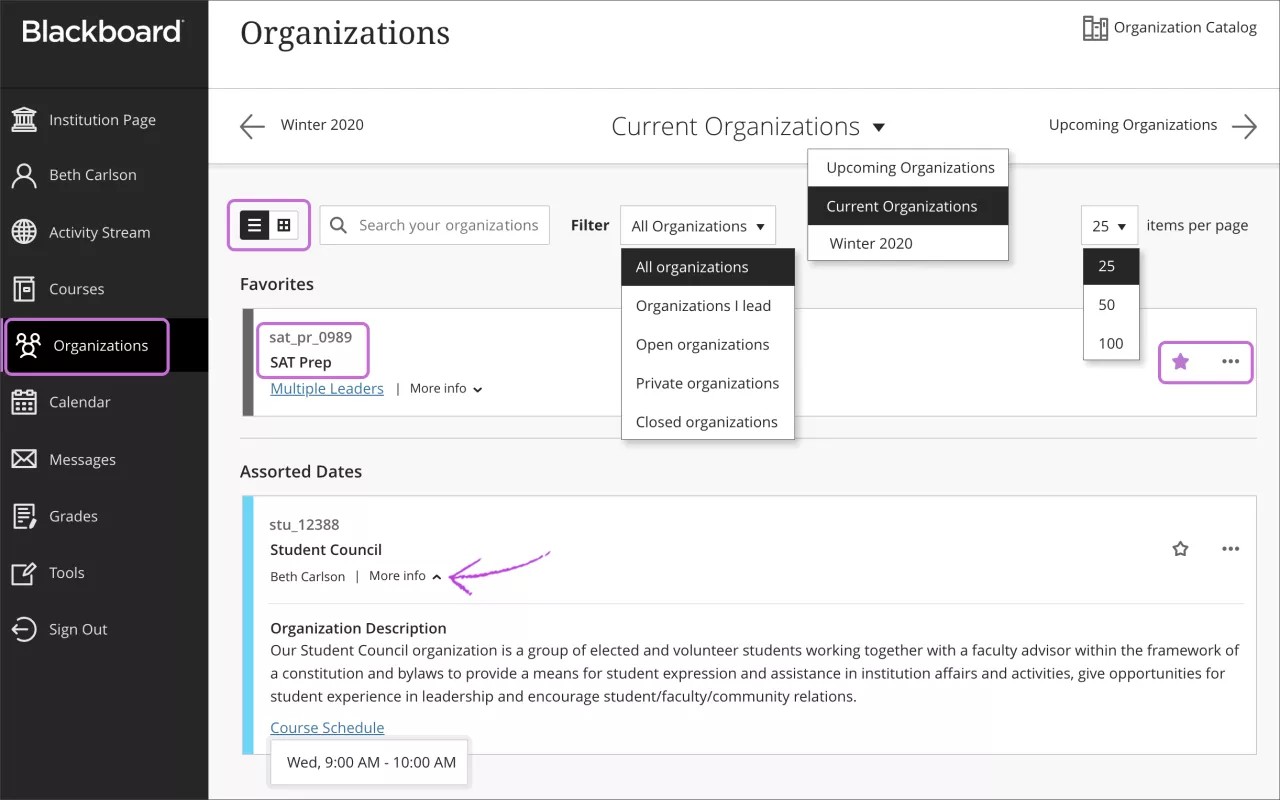Open the Tools section
Viewport: 1280px width, 800px height.
[x=66, y=573]
